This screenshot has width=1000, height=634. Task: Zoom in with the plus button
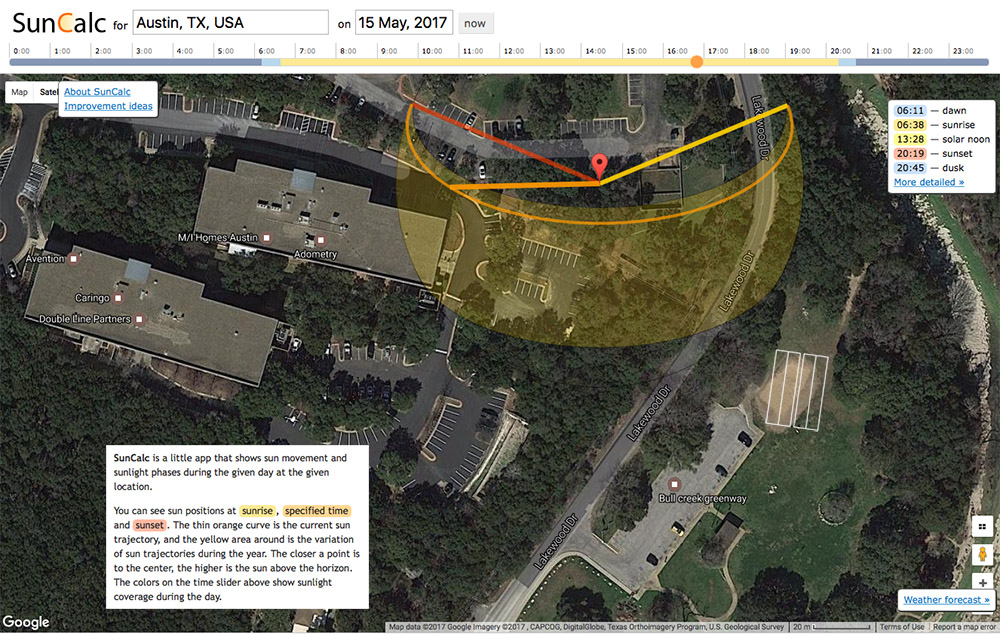click(983, 582)
